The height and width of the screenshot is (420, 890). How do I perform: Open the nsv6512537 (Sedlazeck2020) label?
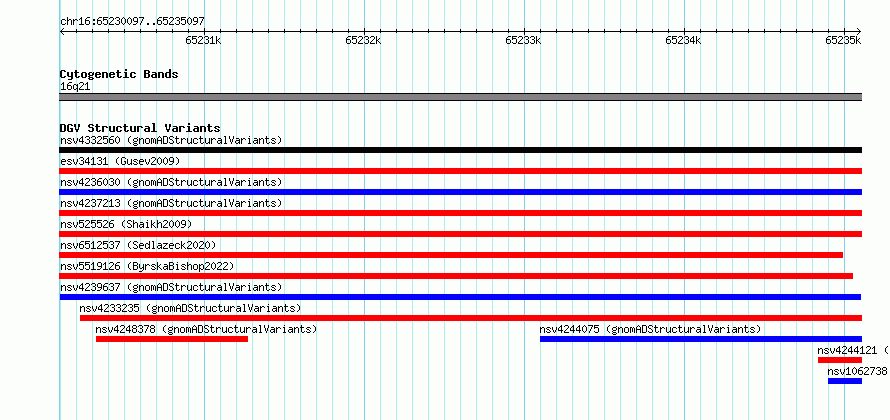pos(138,245)
